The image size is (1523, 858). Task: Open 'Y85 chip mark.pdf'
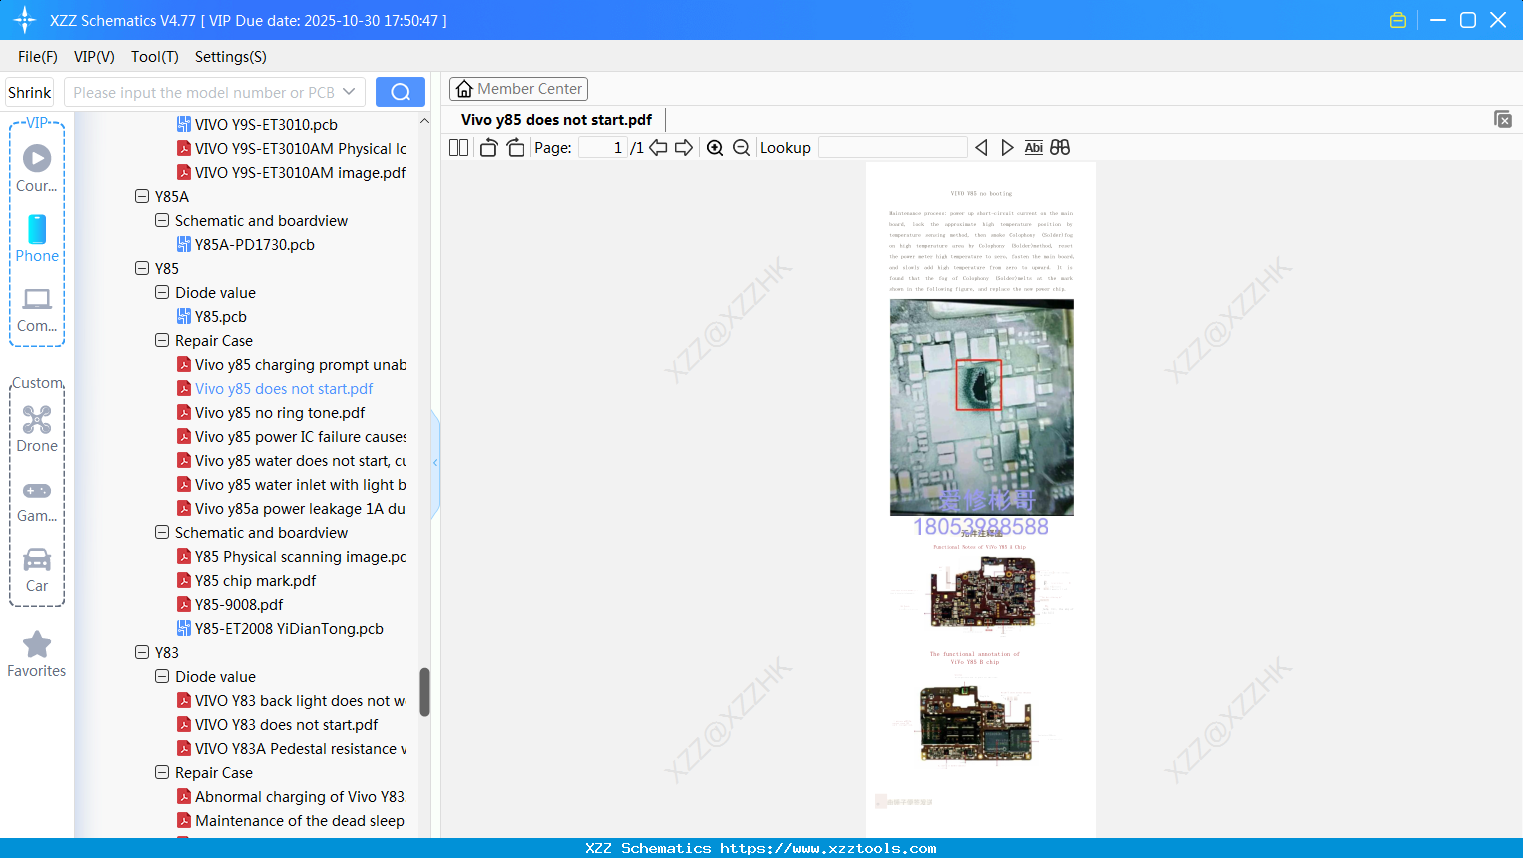point(255,580)
